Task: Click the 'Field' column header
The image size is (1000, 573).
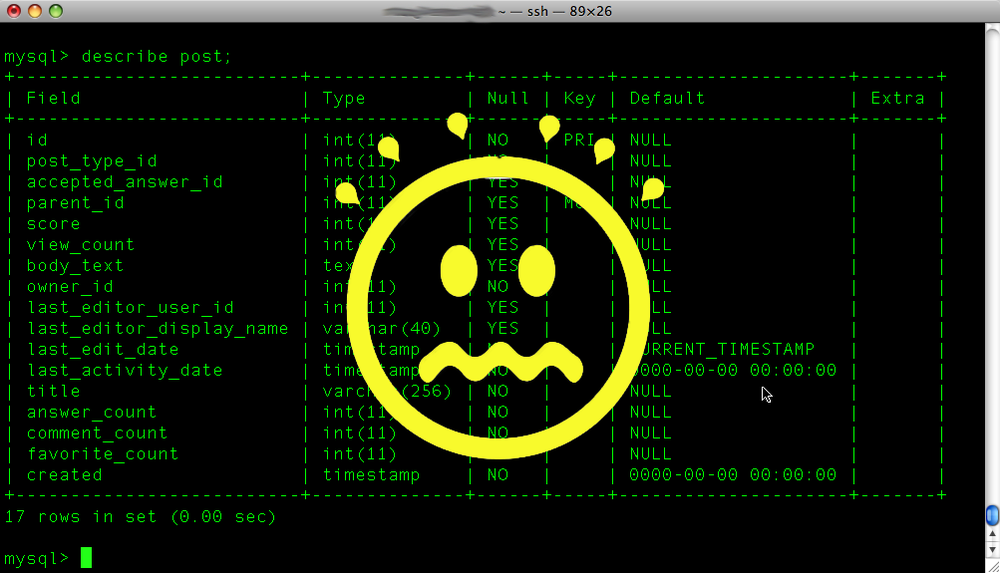Action: [x=54, y=98]
